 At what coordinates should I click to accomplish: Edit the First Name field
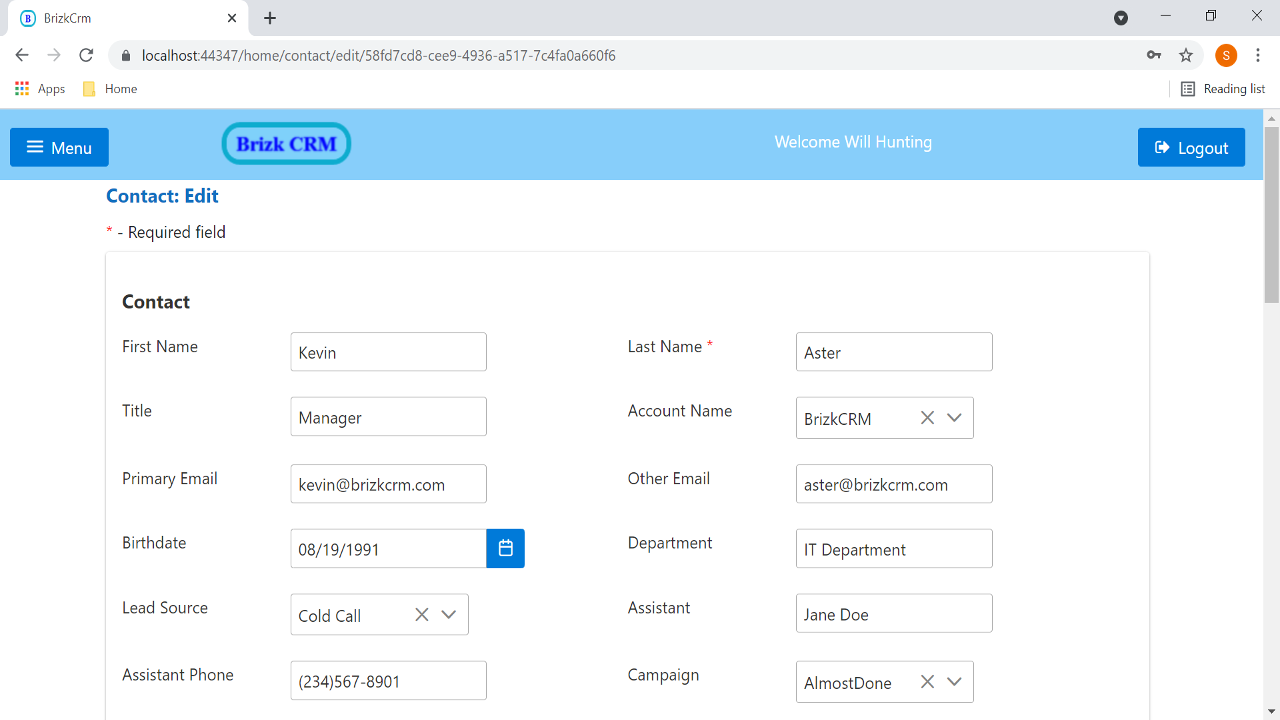389,352
